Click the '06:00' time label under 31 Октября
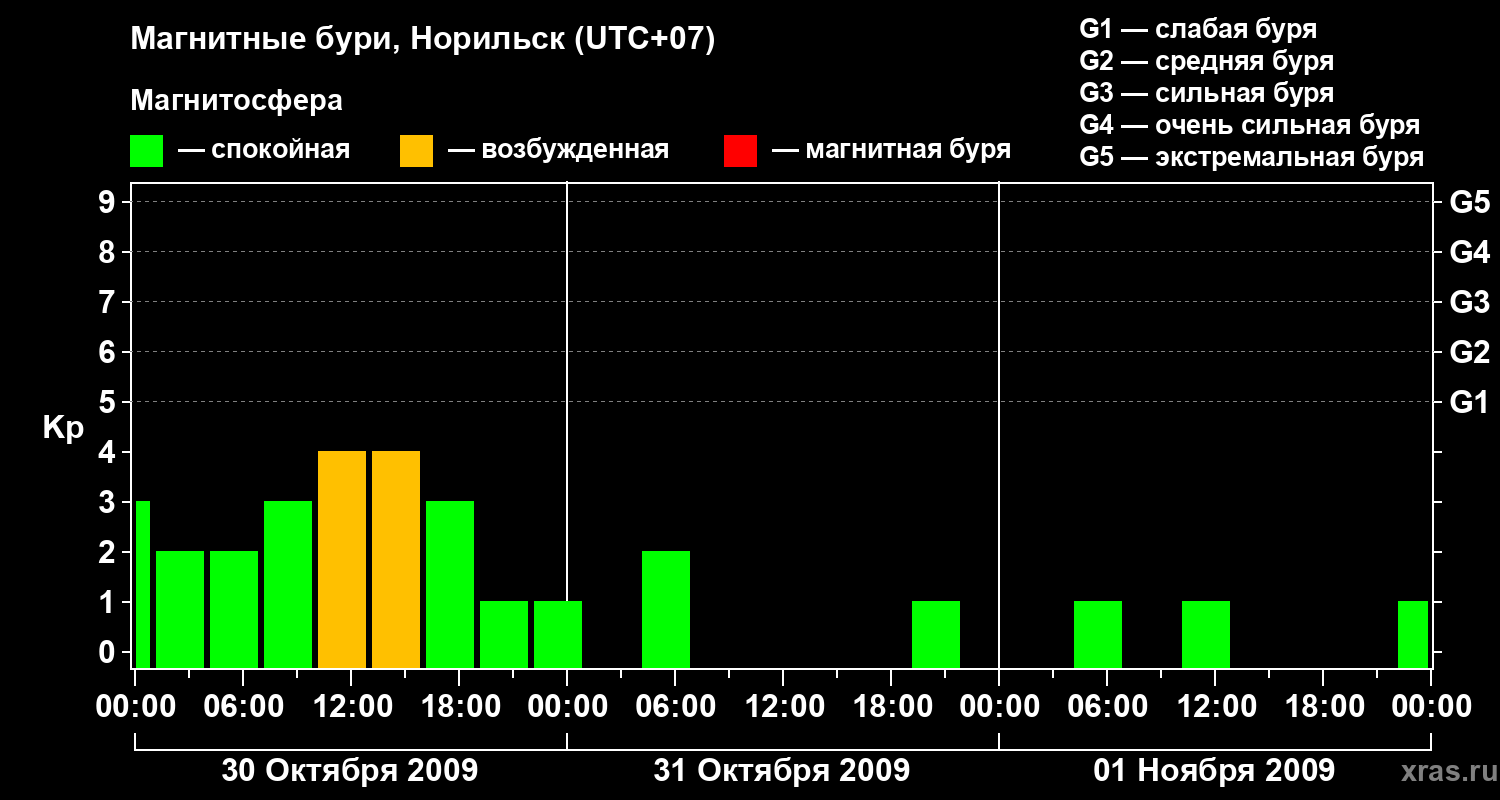The image size is (1500, 800). pyautogui.click(x=675, y=706)
